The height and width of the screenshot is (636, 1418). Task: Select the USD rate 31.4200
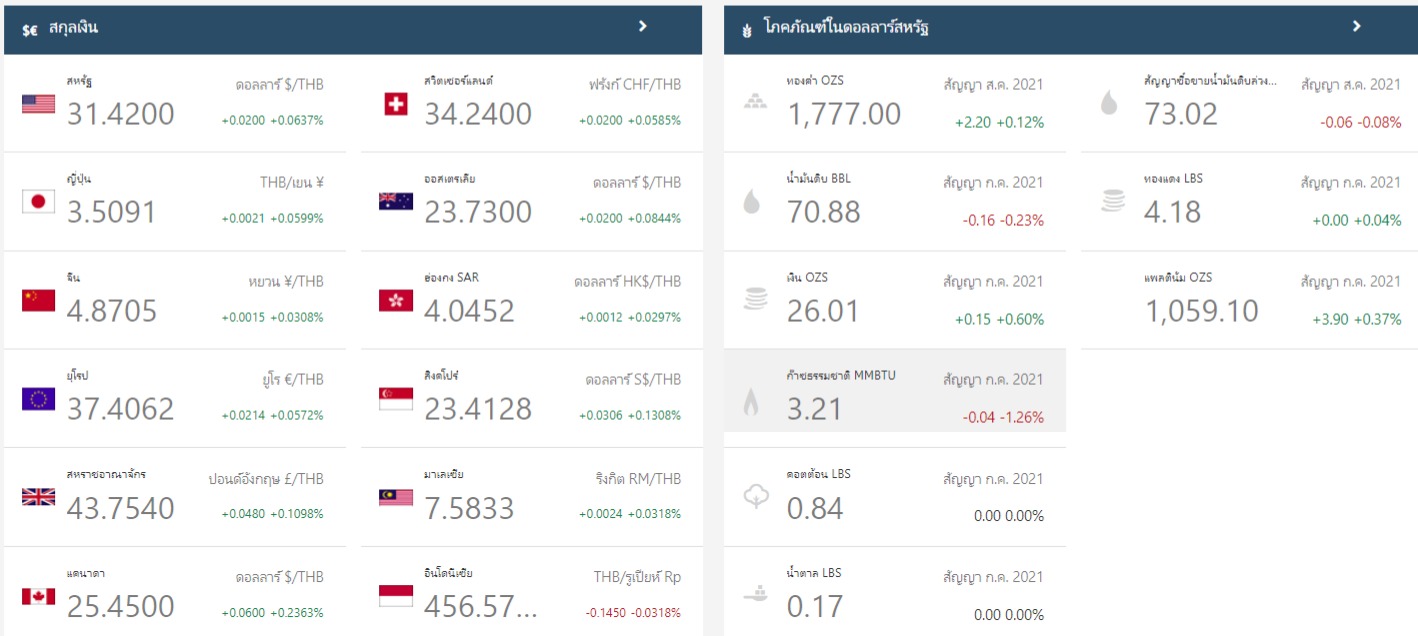(x=121, y=114)
